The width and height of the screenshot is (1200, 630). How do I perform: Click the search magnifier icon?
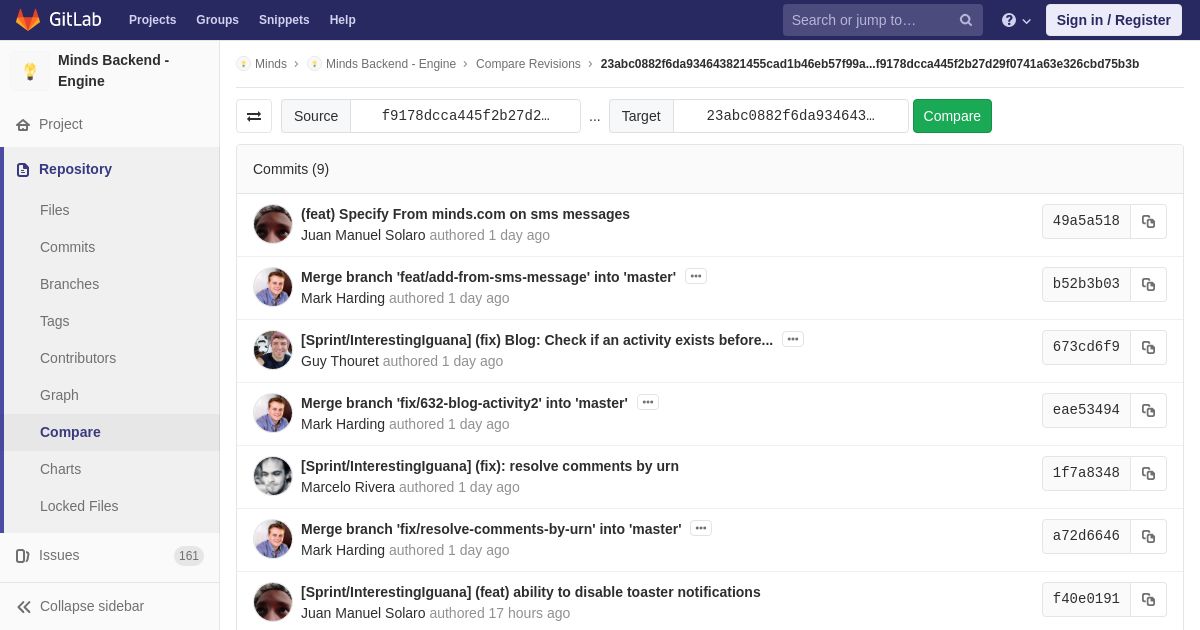click(x=965, y=20)
